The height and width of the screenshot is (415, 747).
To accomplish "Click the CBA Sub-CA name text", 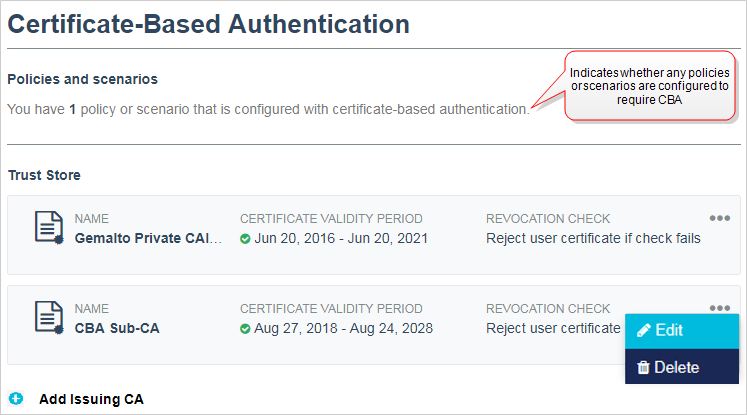I will (x=117, y=328).
